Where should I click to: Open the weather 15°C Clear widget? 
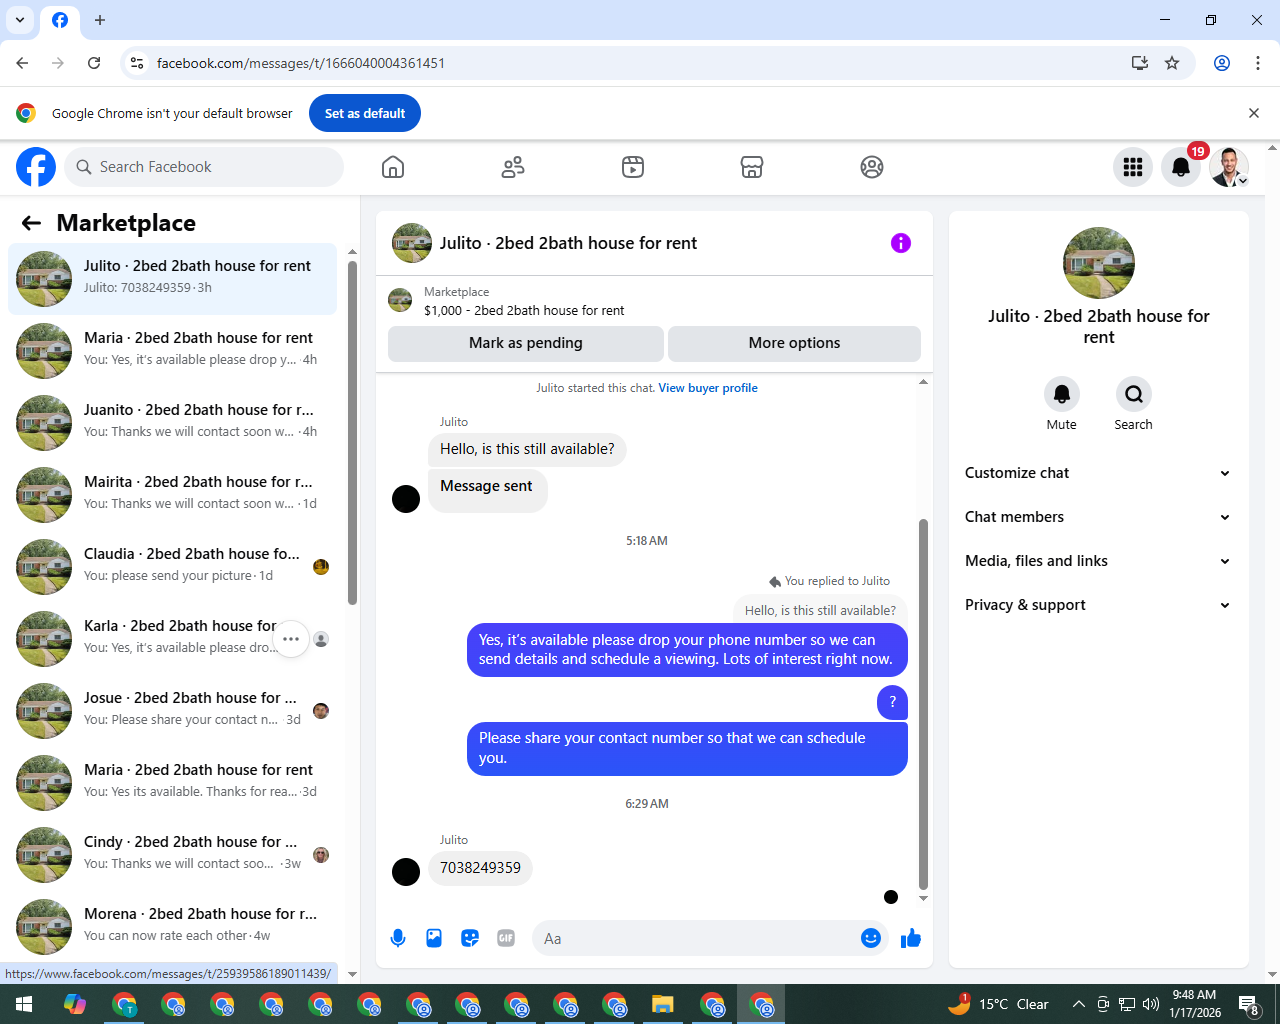pyautogui.click(x=998, y=1004)
